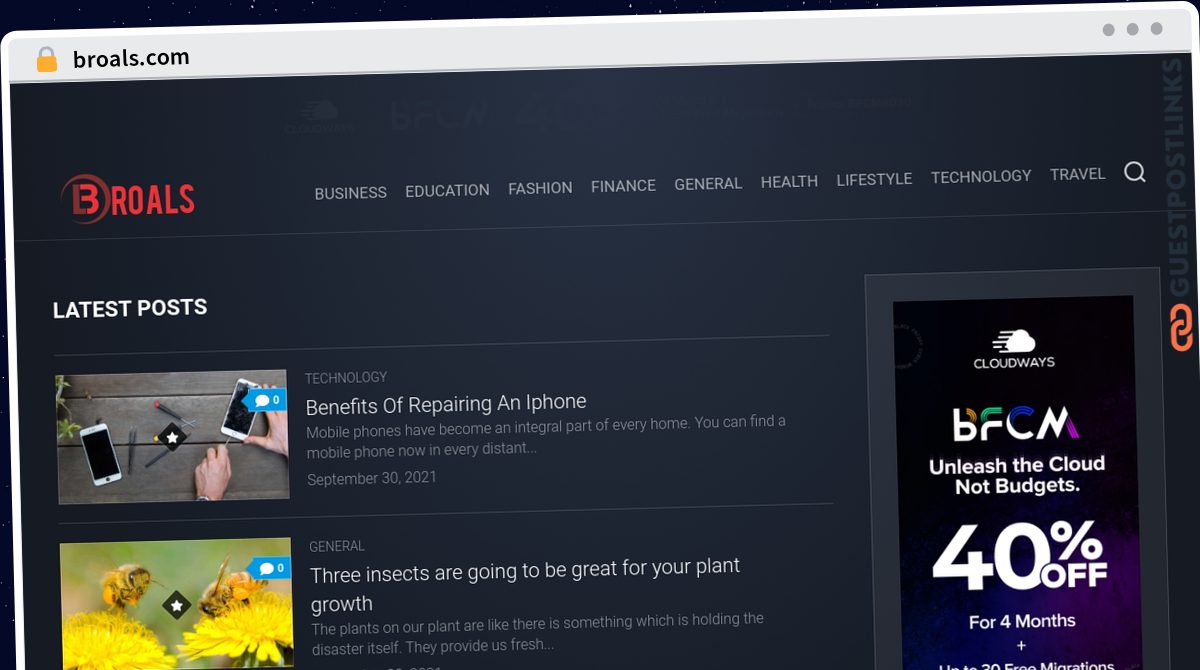Click the broals.com address text
The image size is (1200, 670).
tap(131, 59)
